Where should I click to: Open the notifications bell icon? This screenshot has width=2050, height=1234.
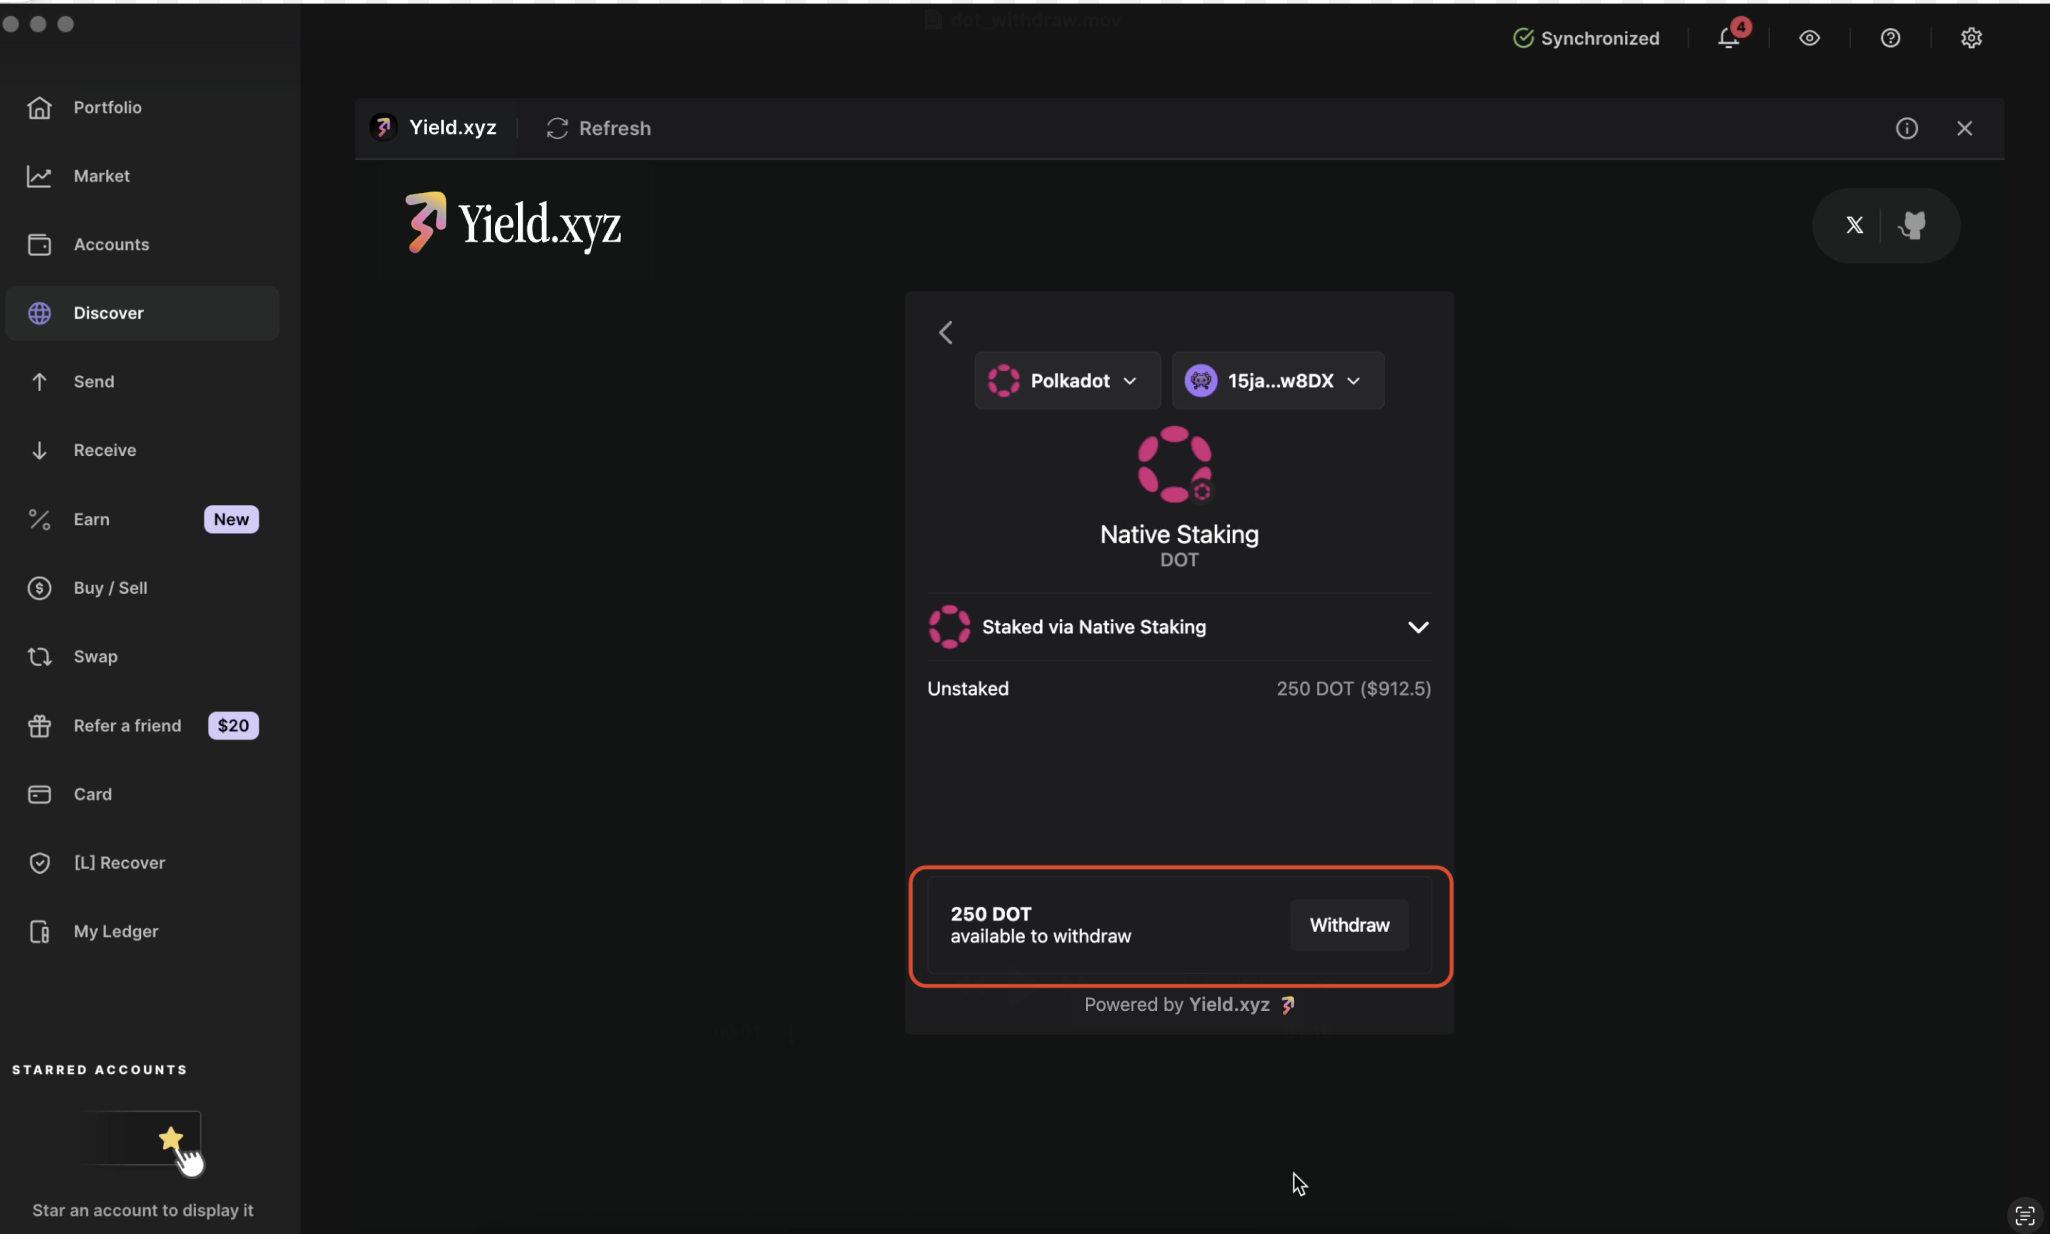click(1729, 38)
